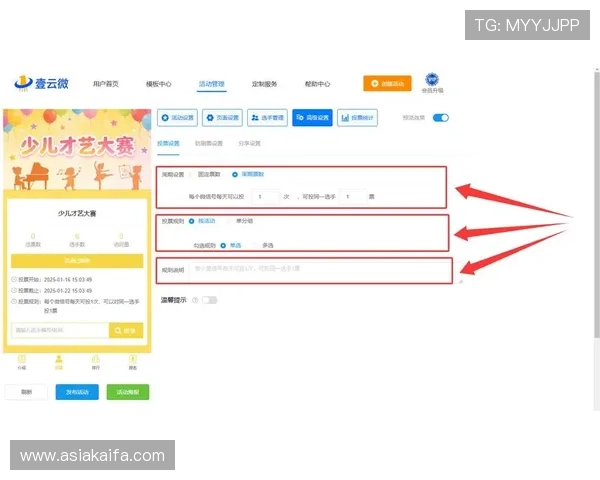
Task: Open 帮助中心 in top navigation
Action: click(317, 84)
